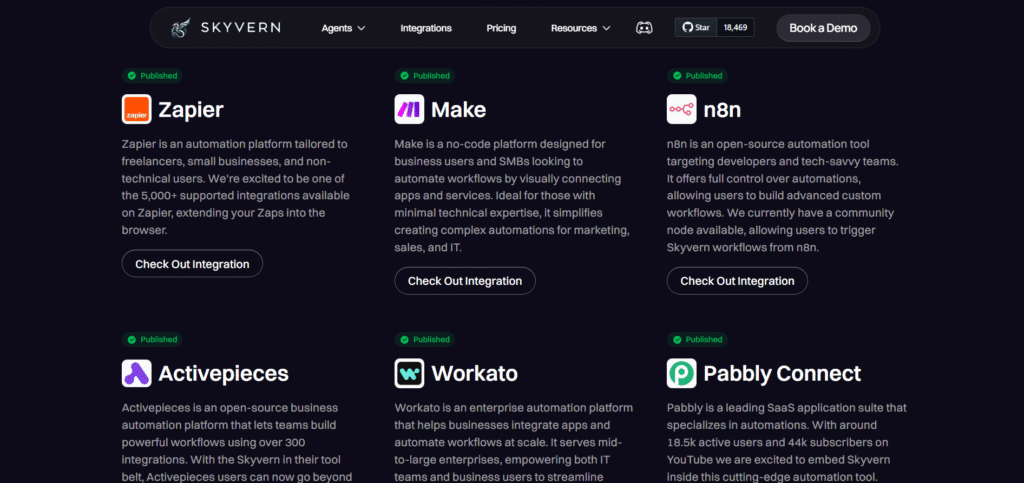
Task: Click the Published badge above Make
Action: 425,76
